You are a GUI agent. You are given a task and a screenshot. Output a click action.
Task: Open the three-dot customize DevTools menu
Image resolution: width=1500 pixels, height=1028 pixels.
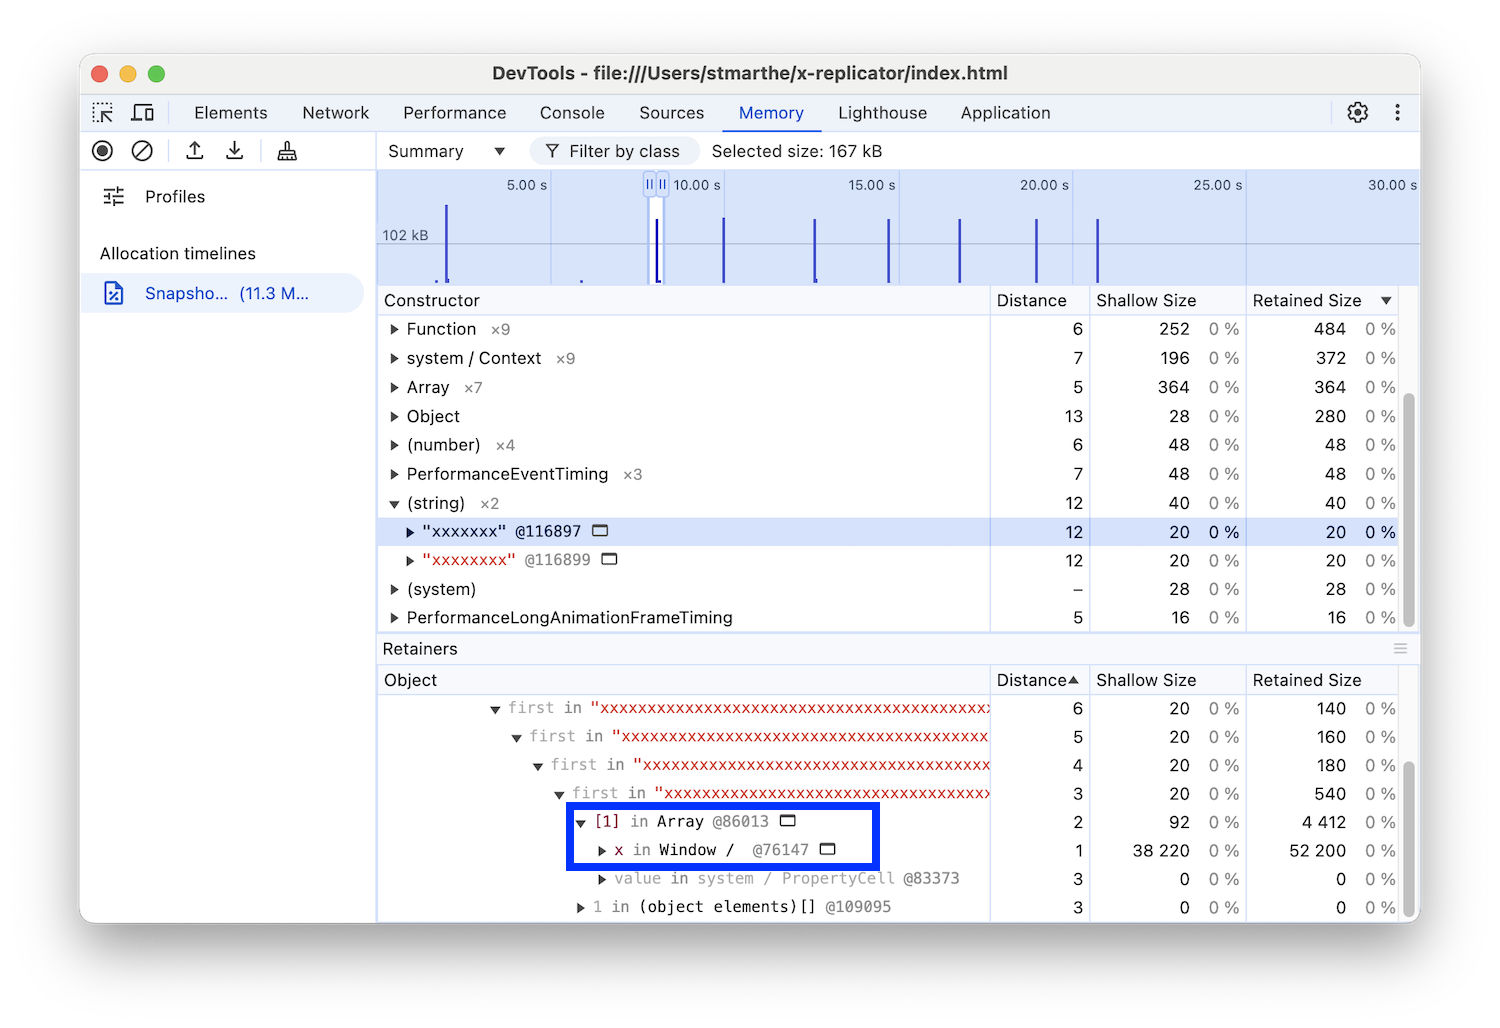pyautogui.click(x=1397, y=112)
